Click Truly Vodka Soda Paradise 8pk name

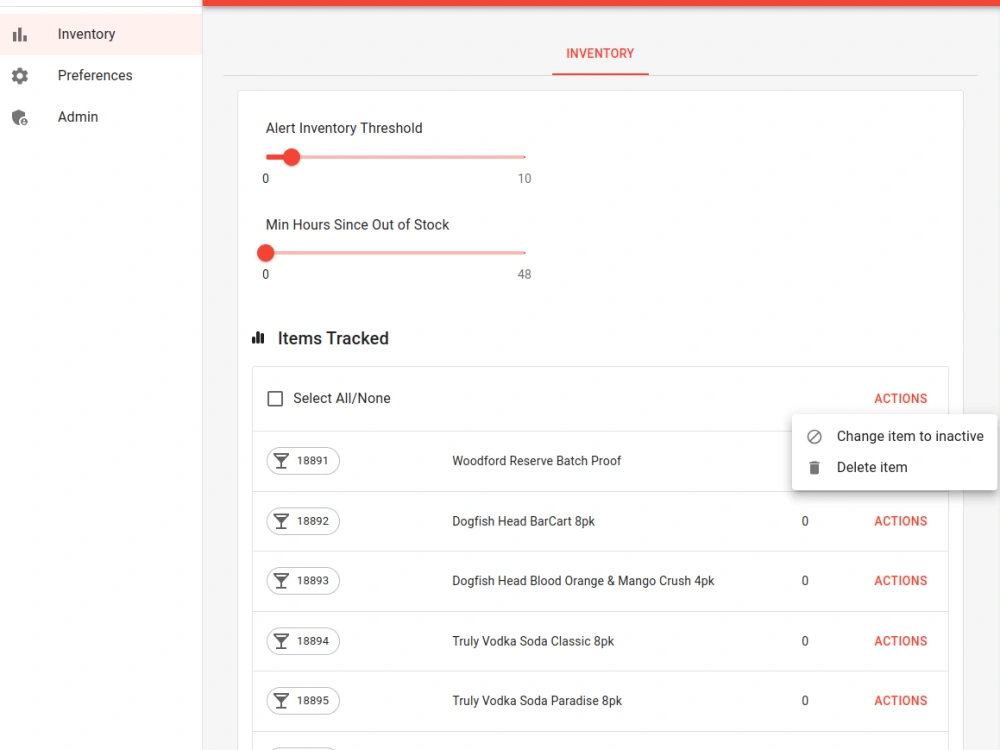point(537,700)
